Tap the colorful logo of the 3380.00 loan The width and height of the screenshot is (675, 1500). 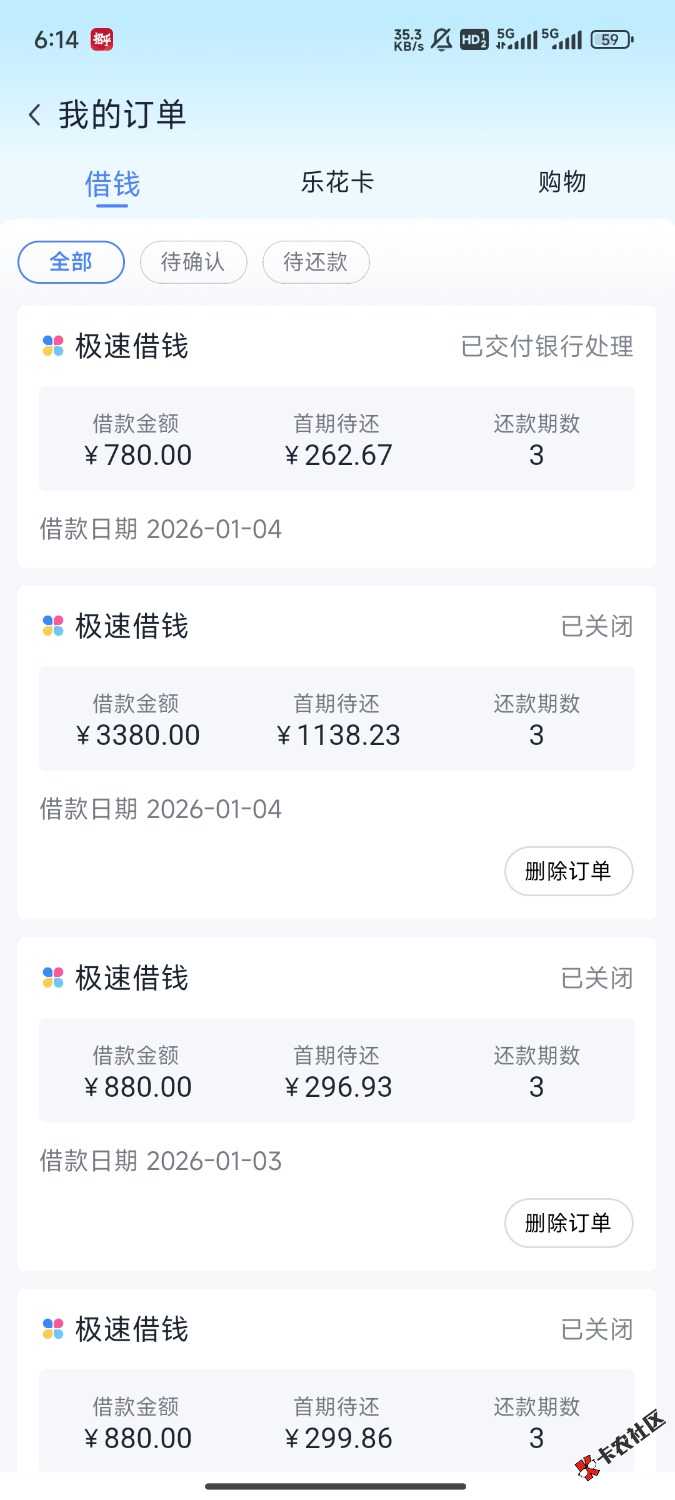pyautogui.click(x=53, y=626)
